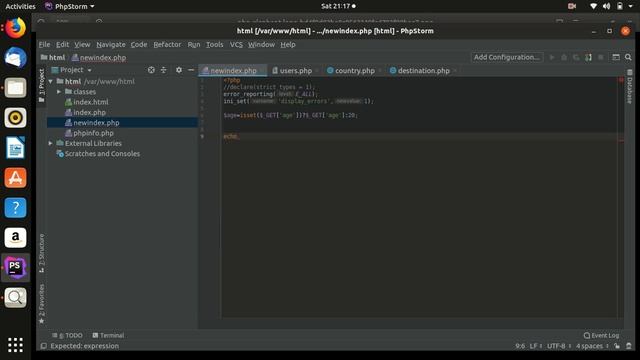The image size is (640, 360).
Task: Expand the classes folder
Action: point(59,92)
